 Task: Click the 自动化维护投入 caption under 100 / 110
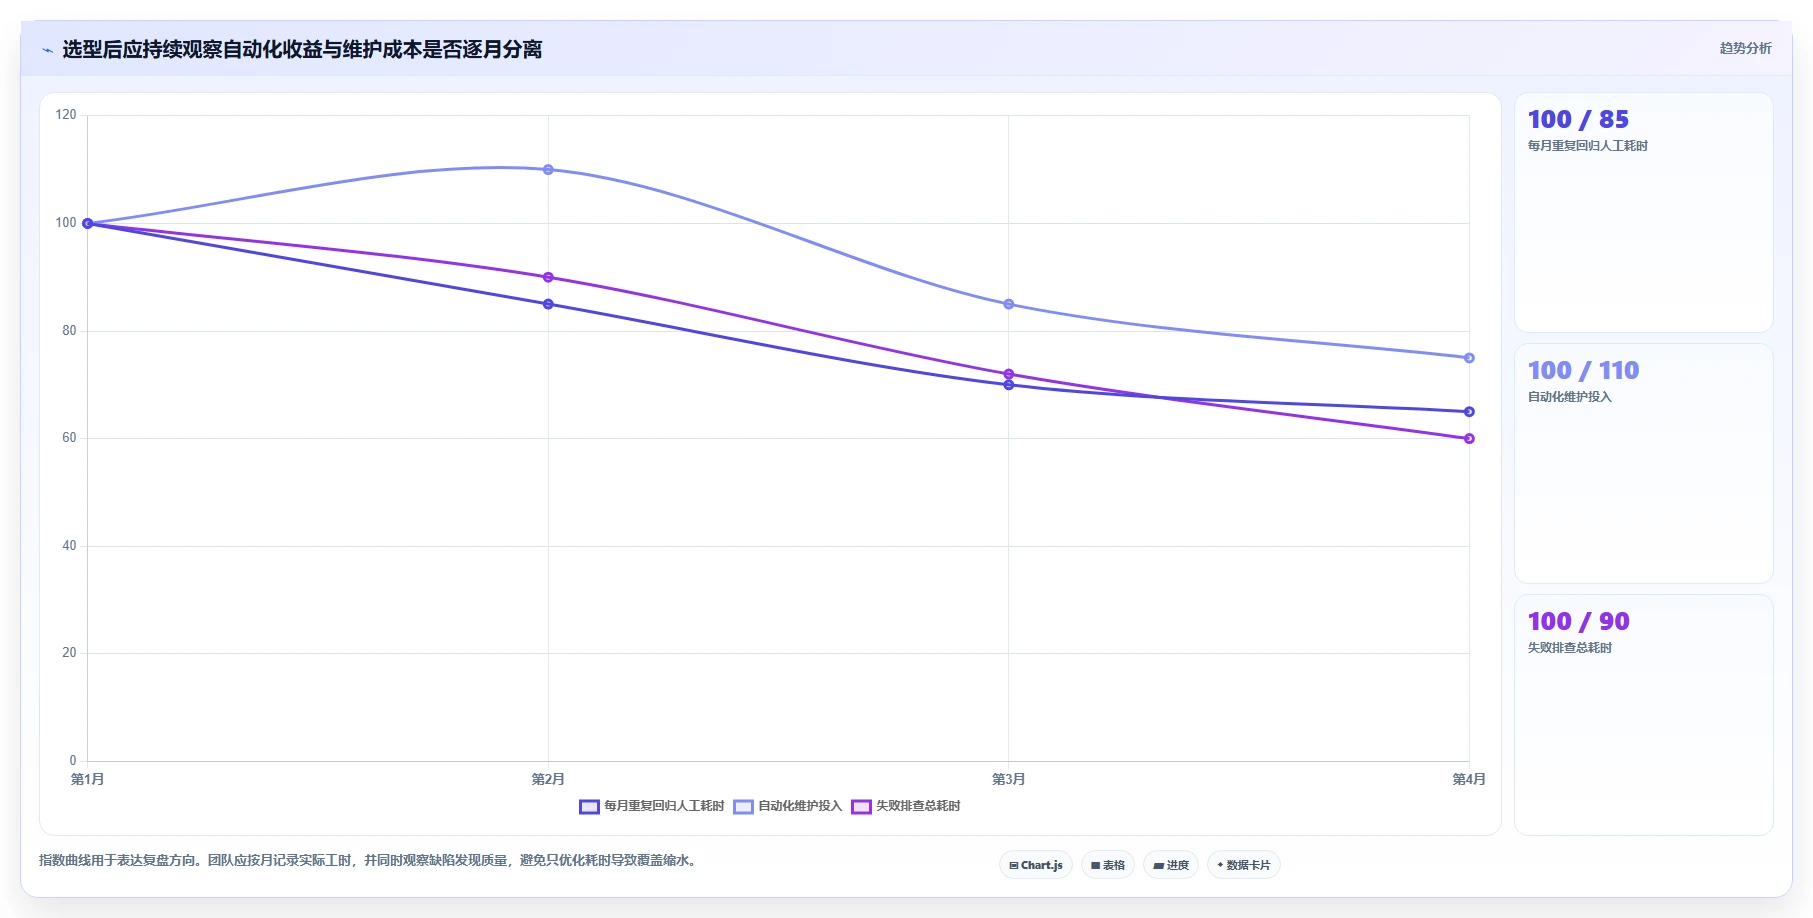click(x=1569, y=397)
